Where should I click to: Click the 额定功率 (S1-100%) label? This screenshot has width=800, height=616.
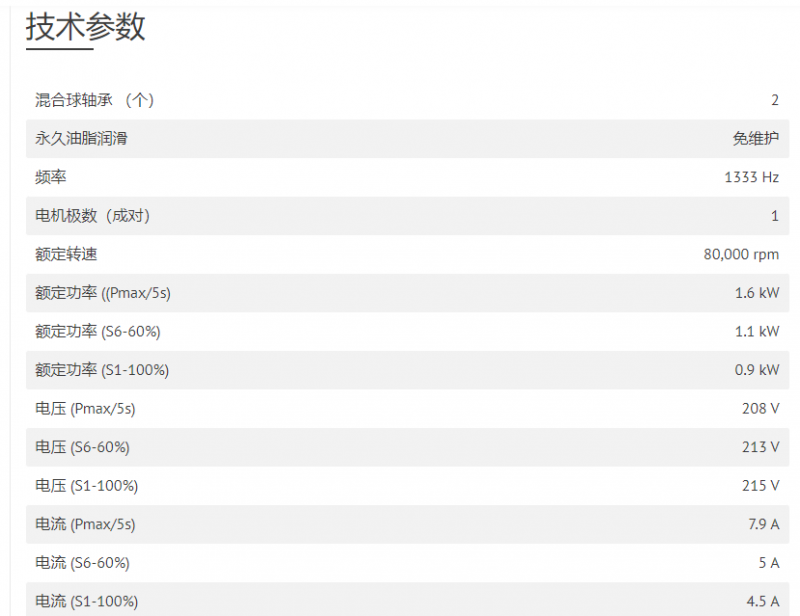(102, 370)
